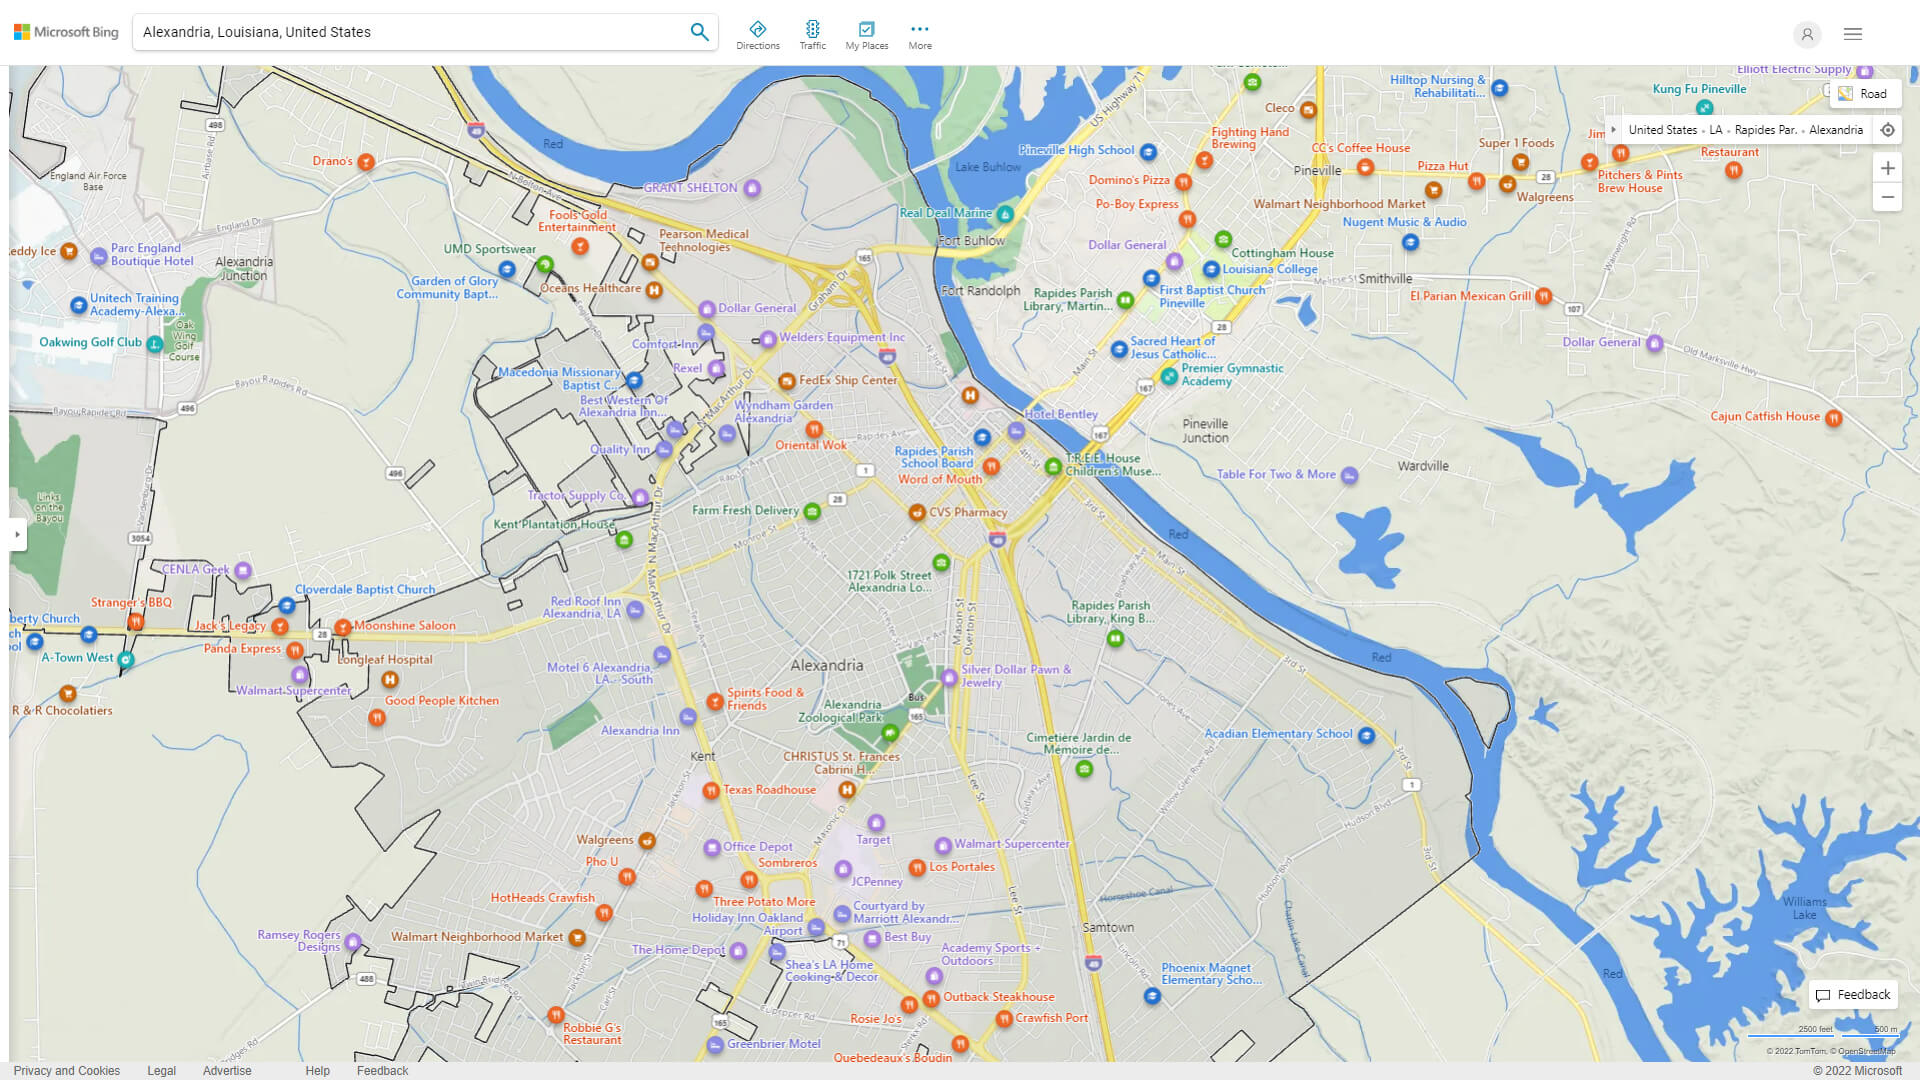Open the Privacy and Cookies link
1920x1080 pixels.
[x=66, y=1070]
